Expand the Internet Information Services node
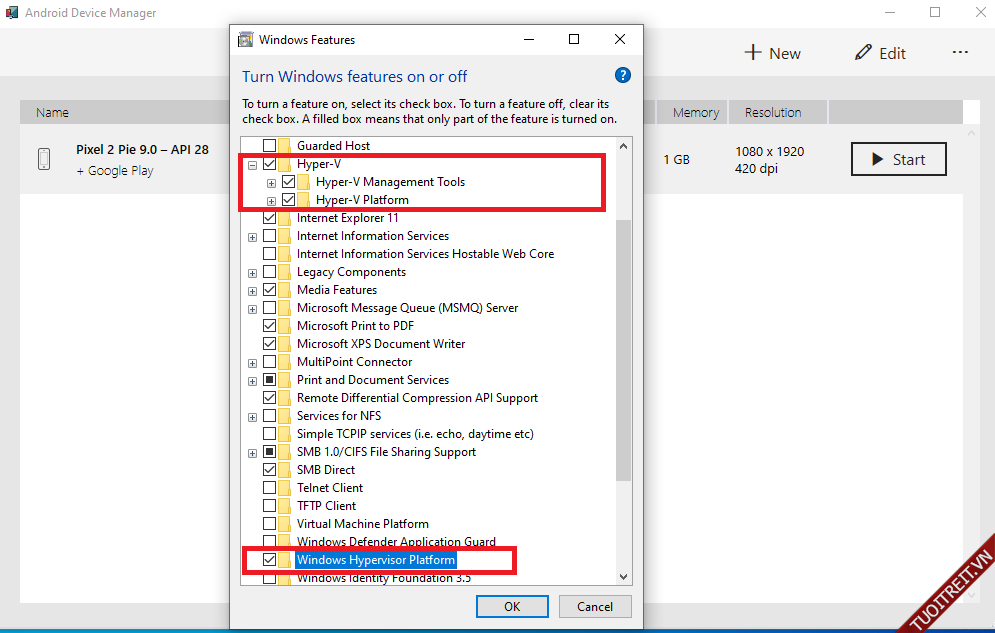This screenshot has height=633, width=995. click(x=253, y=236)
